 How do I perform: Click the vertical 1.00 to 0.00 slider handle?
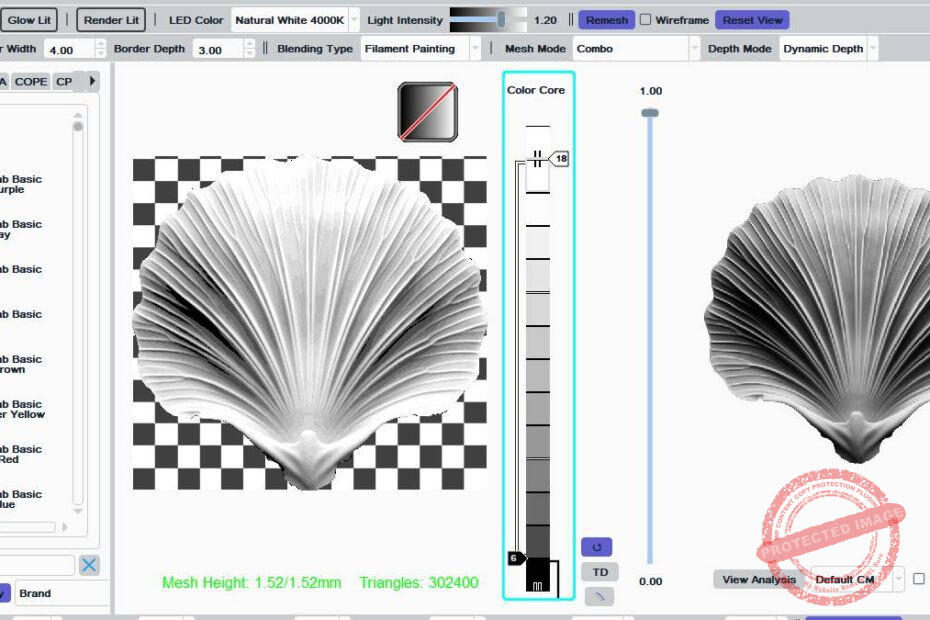(650, 113)
